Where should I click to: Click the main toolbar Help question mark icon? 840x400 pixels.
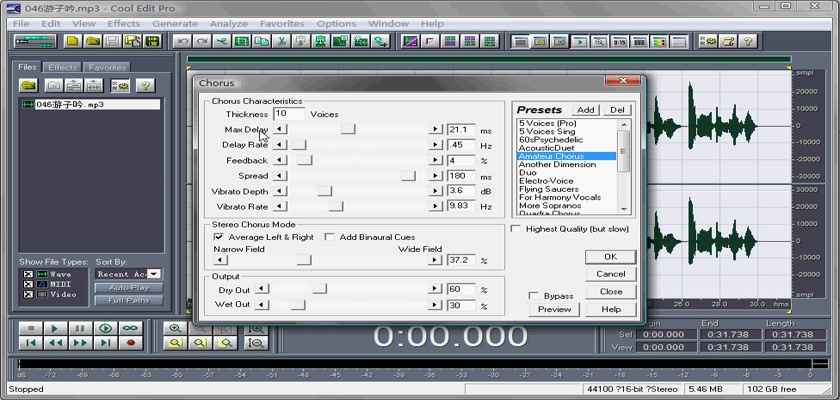(x=748, y=41)
